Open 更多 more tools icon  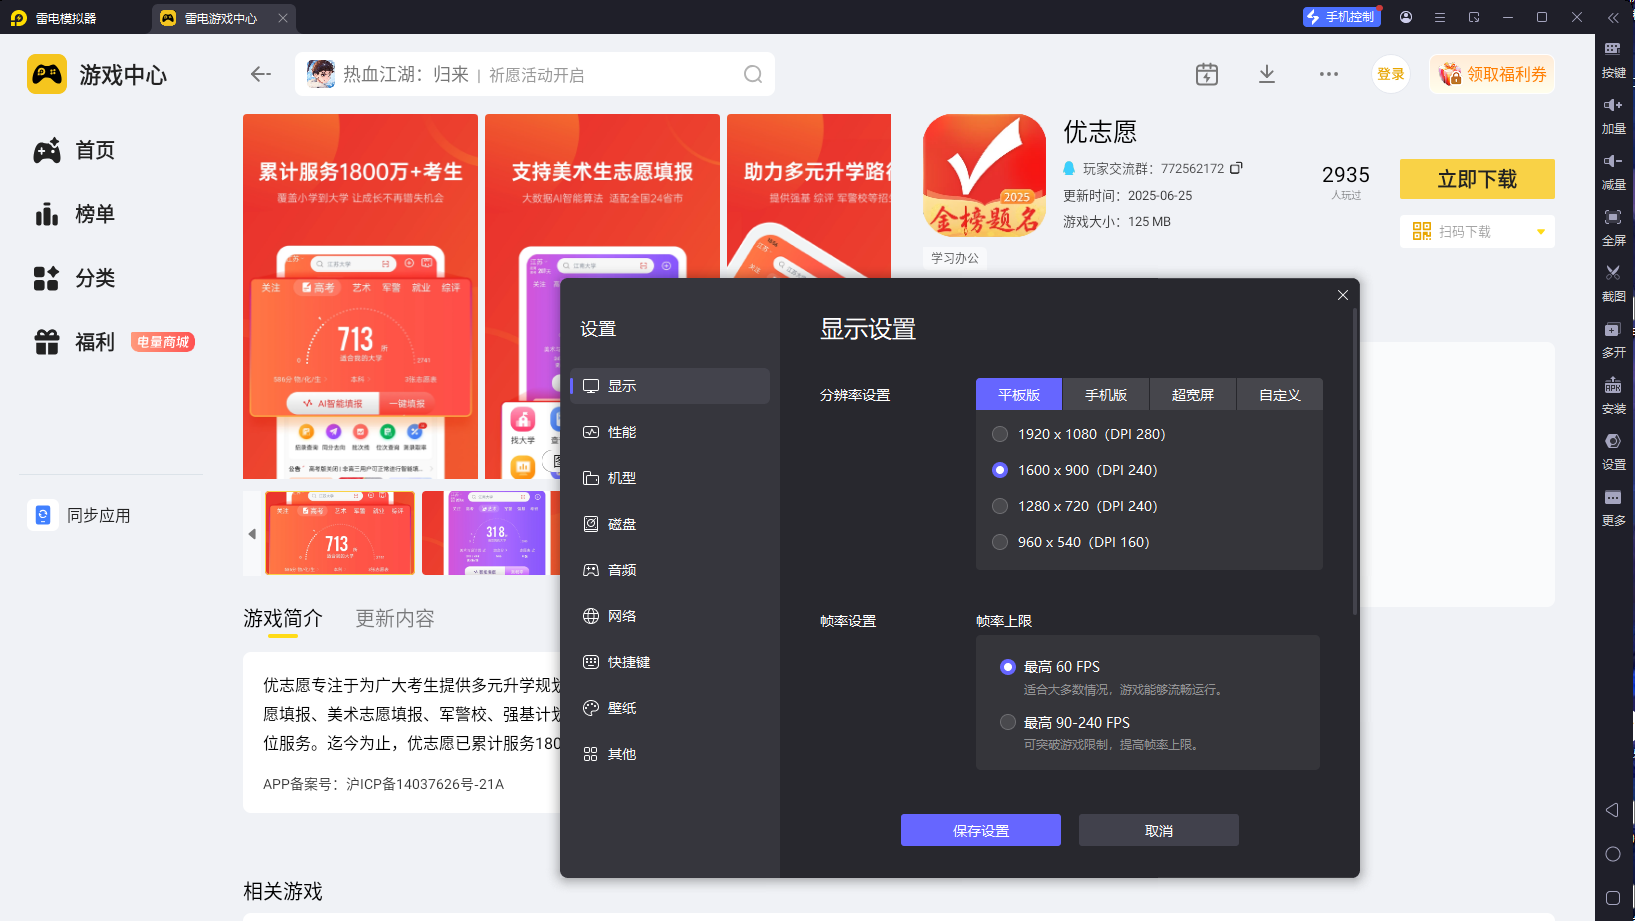pyautogui.click(x=1613, y=497)
